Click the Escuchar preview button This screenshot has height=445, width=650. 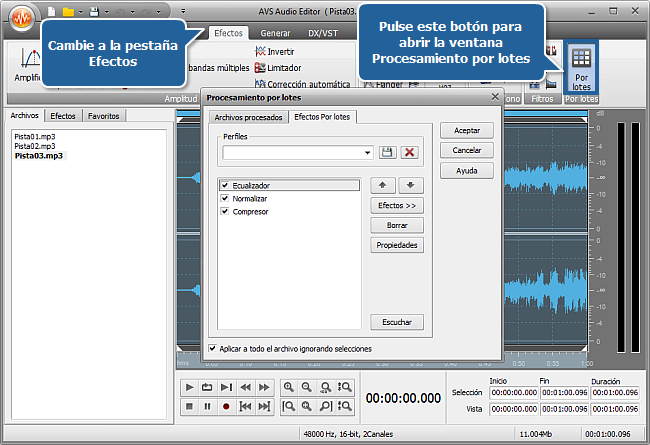click(397, 322)
